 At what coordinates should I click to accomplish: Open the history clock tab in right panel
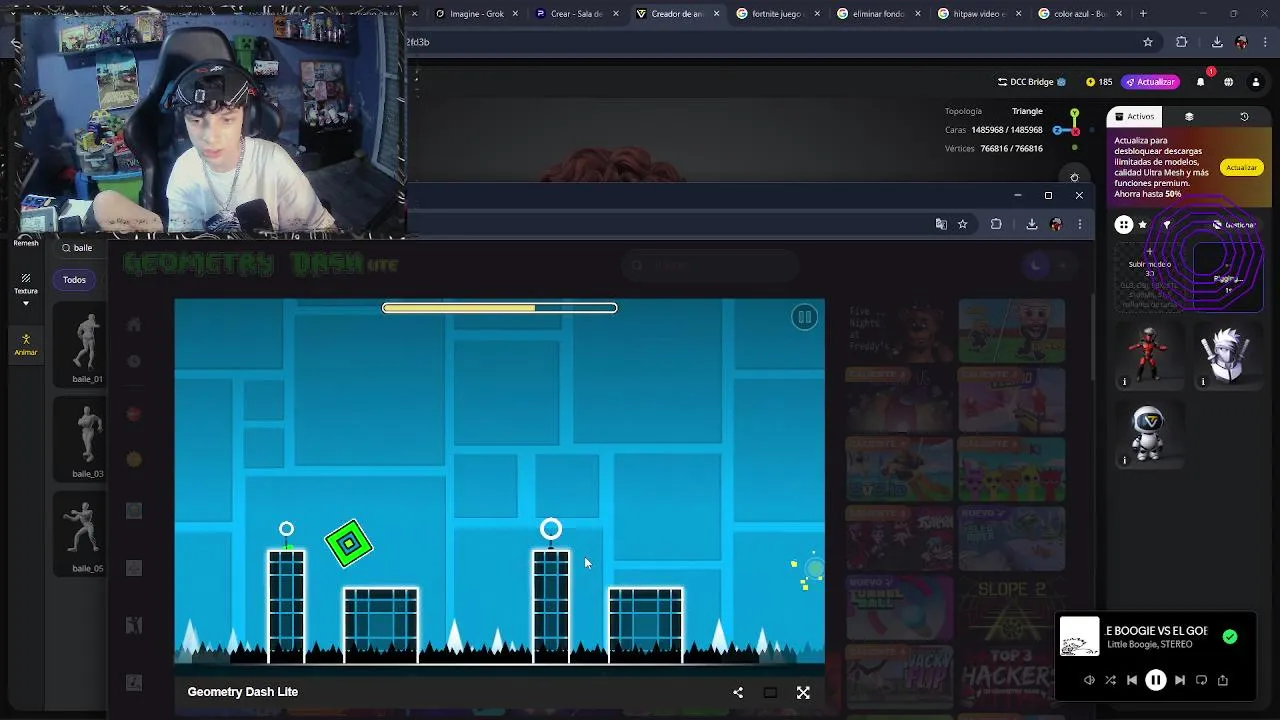[1244, 117]
